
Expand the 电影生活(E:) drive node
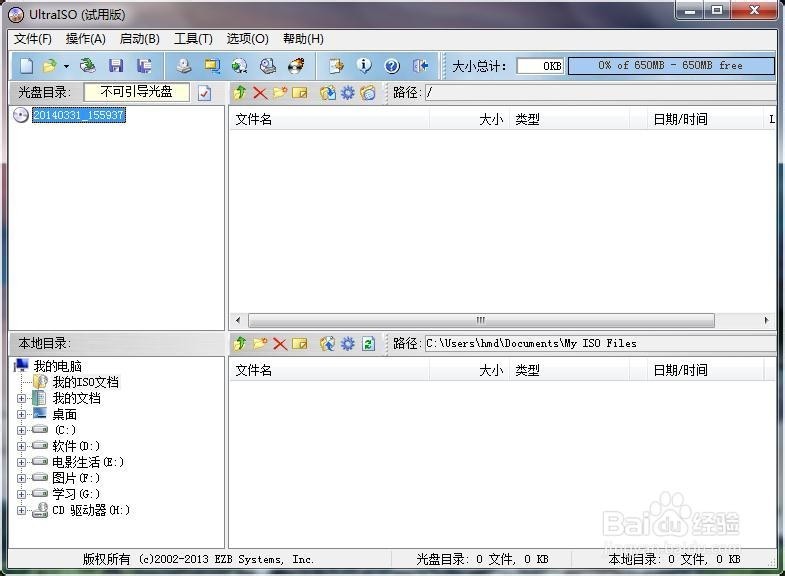(21, 462)
